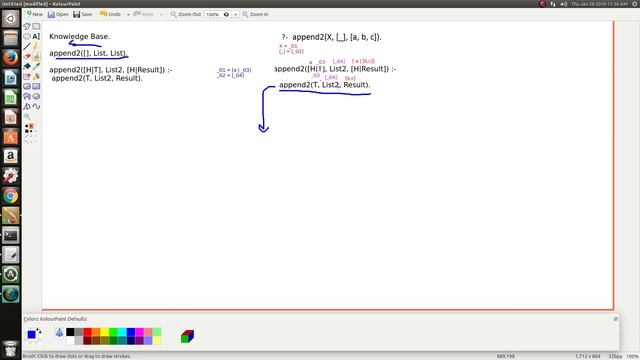Choose the purple palette color
The image size is (640, 360).
click(x=139, y=340)
